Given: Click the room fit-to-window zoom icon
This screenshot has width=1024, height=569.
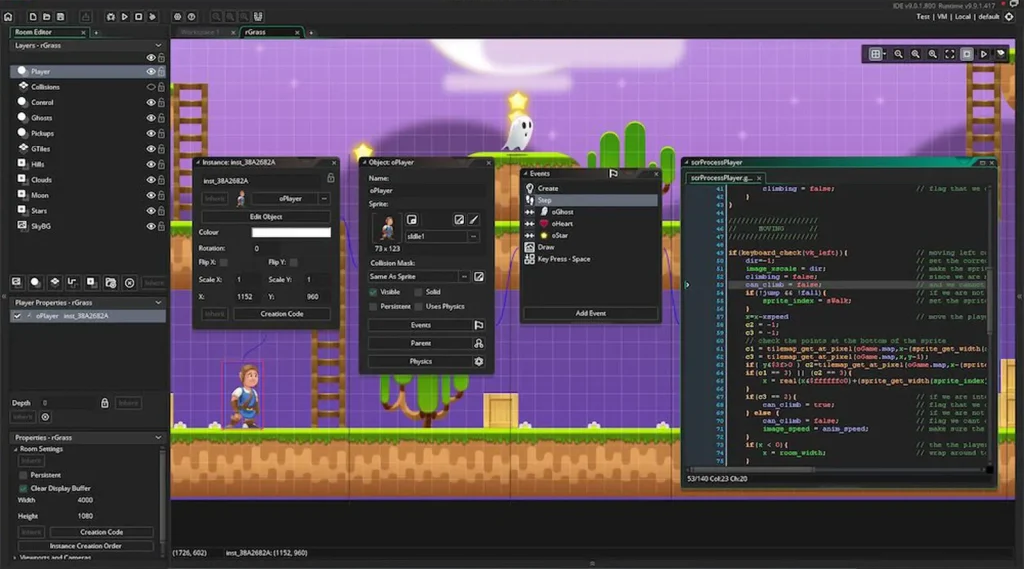Looking at the screenshot, I should click(x=949, y=54).
